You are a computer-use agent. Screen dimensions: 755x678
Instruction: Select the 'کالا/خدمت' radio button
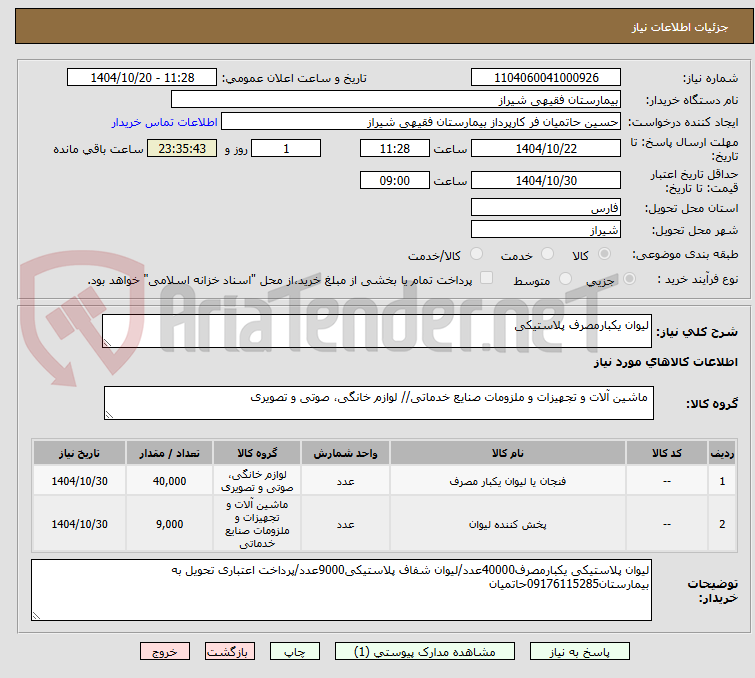click(x=476, y=254)
